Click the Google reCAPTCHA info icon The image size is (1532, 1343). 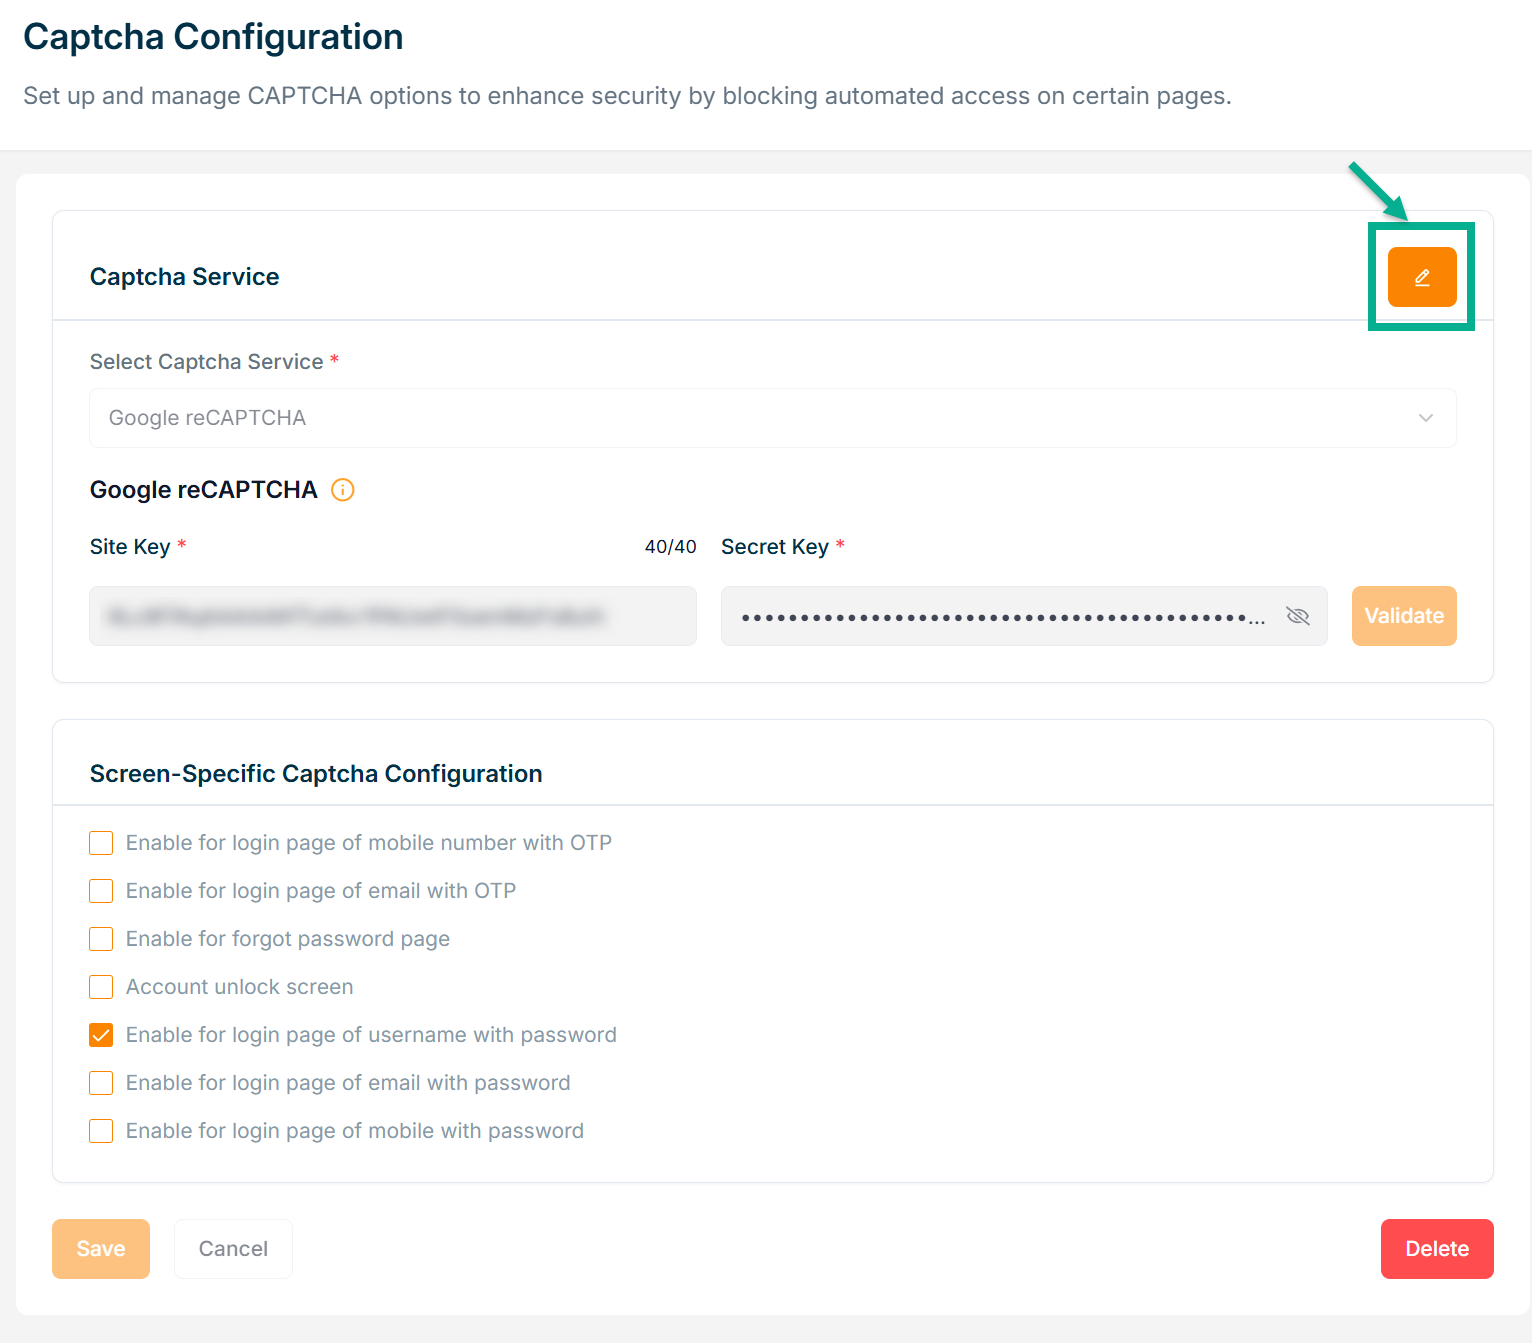tap(342, 490)
